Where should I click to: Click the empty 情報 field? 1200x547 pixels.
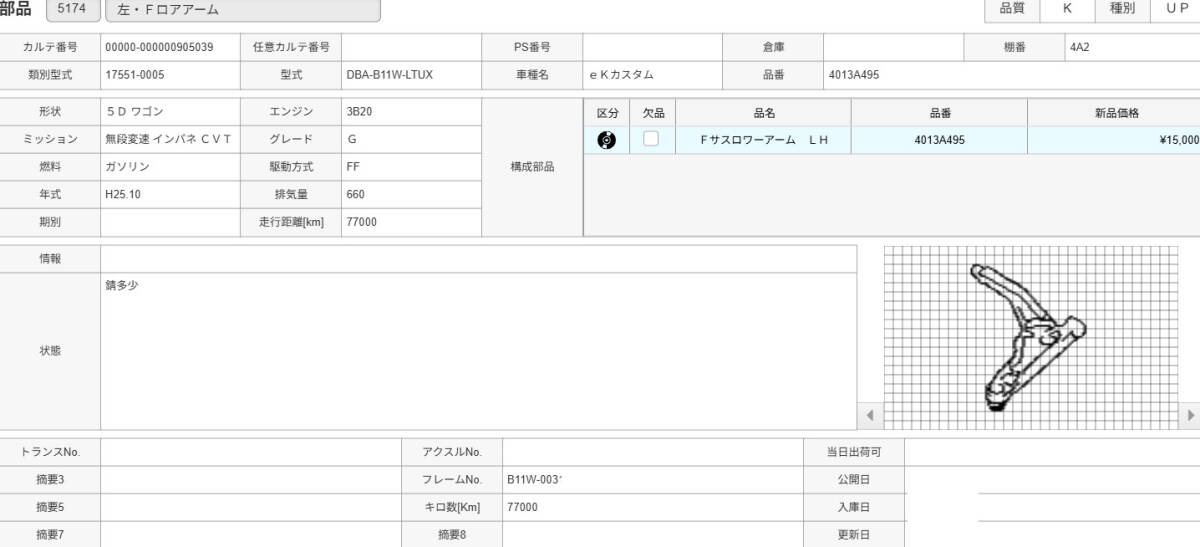(x=479, y=258)
